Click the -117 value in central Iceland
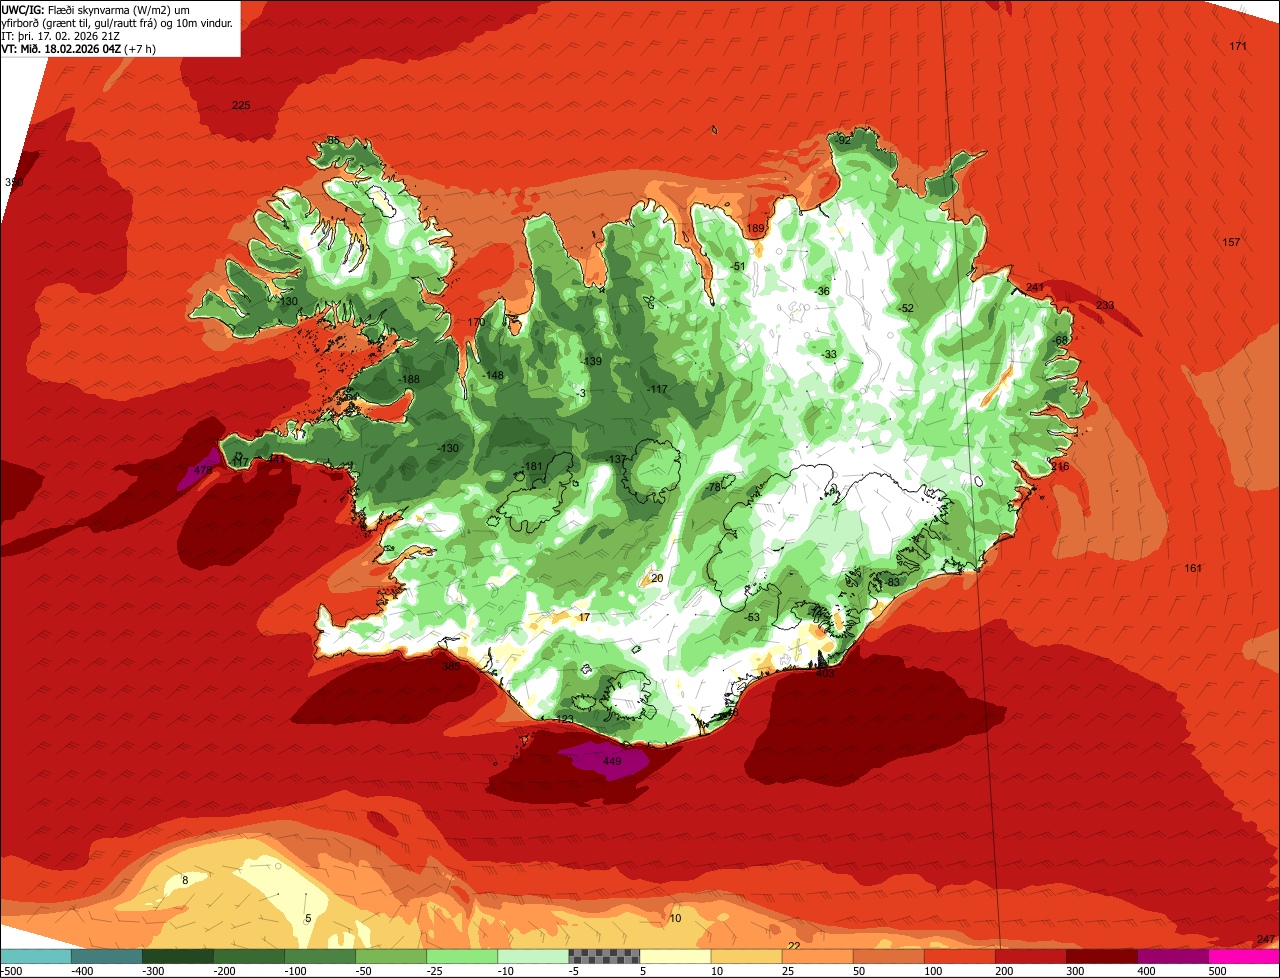This screenshot has width=1280, height=978. pos(656,388)
